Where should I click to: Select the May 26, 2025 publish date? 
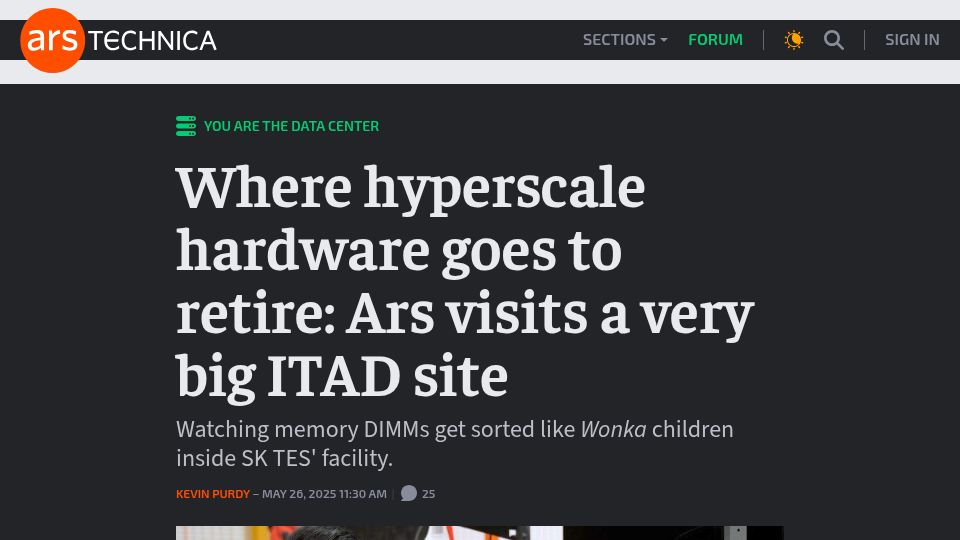pyautogui.click(x=324, y=494)
